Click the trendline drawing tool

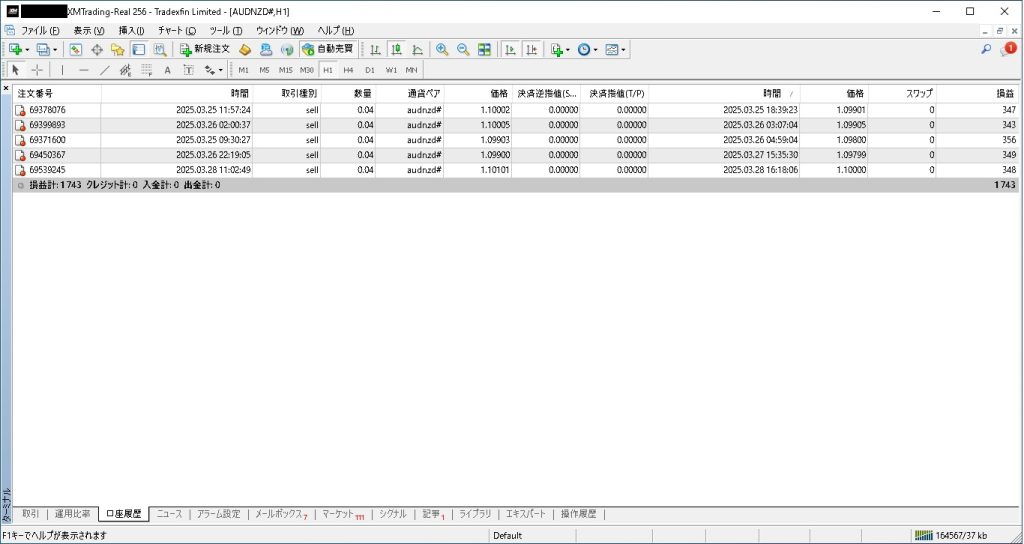[x=105, y=70]
